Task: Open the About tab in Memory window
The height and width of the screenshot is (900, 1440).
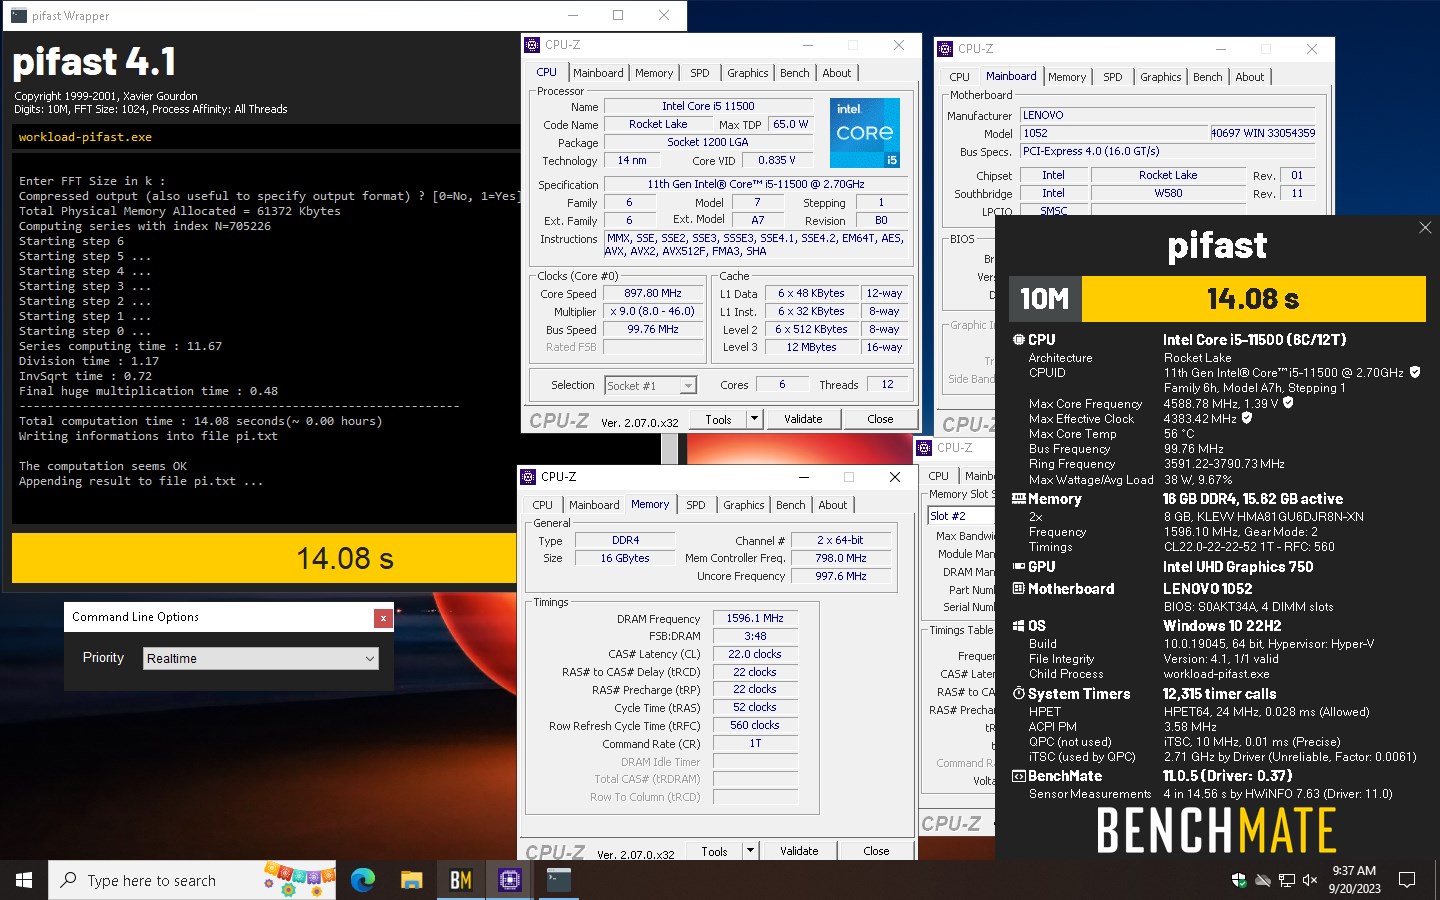Action: coord(833,505)
